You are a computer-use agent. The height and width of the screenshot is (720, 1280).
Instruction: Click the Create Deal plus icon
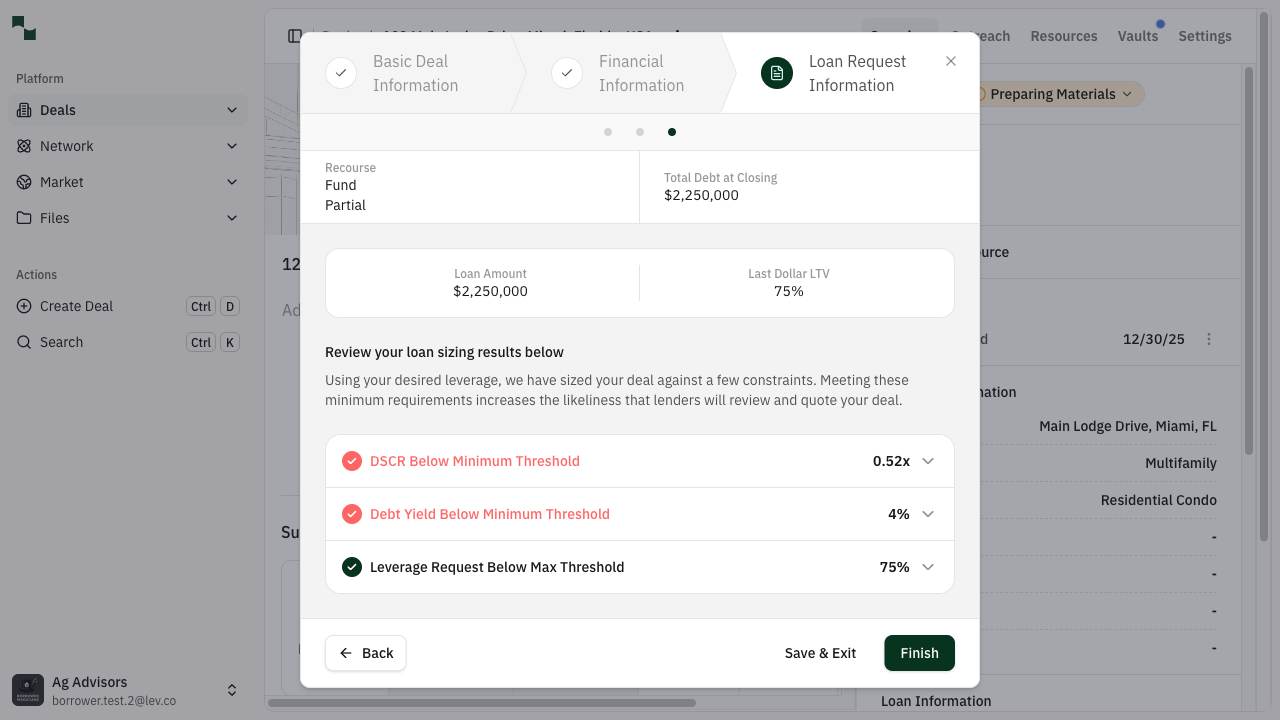(24, 306)
